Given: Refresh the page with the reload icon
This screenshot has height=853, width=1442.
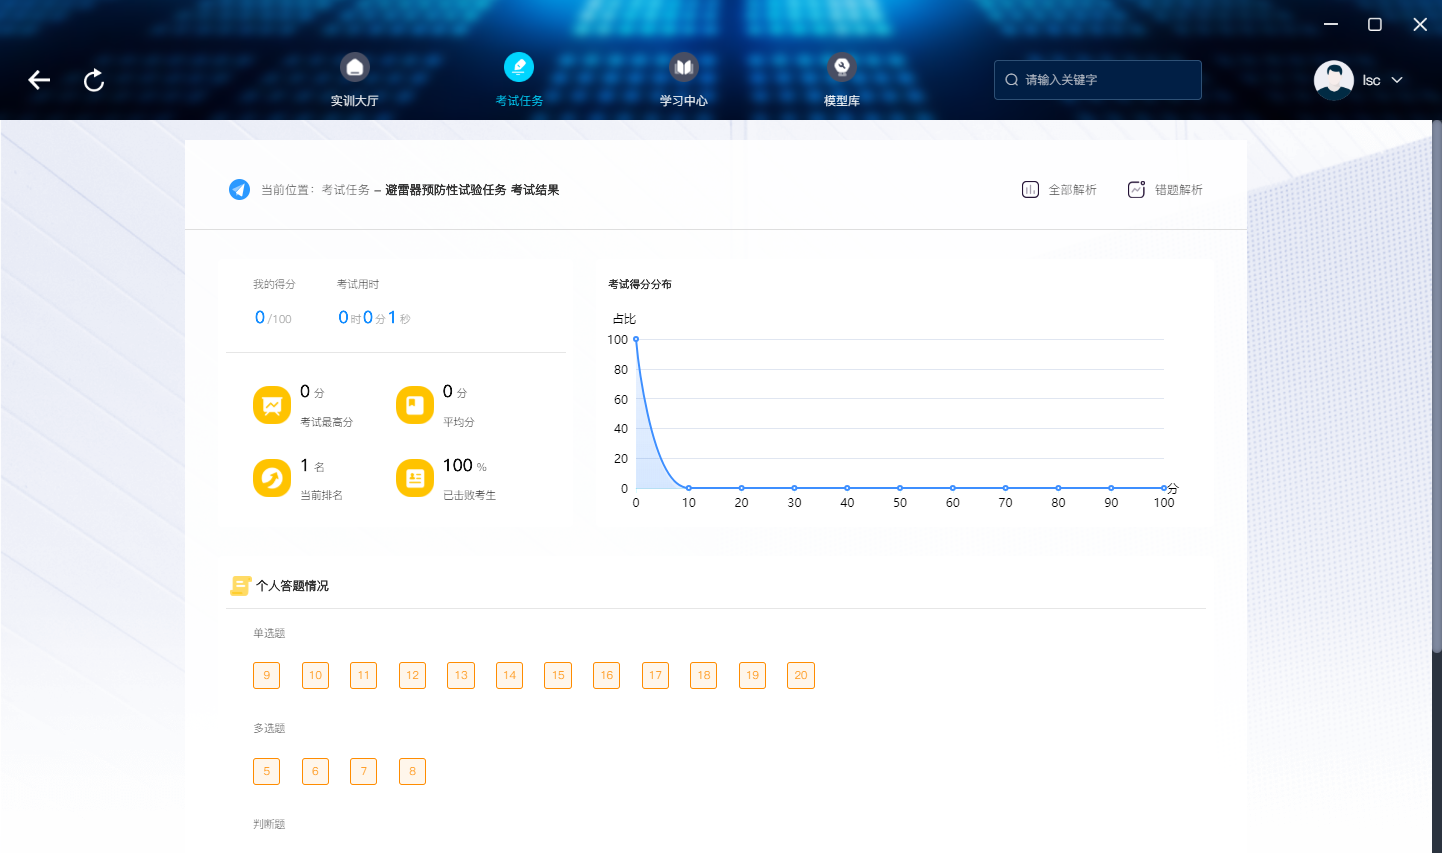Looking at the screenshot, I should (94, 80).
